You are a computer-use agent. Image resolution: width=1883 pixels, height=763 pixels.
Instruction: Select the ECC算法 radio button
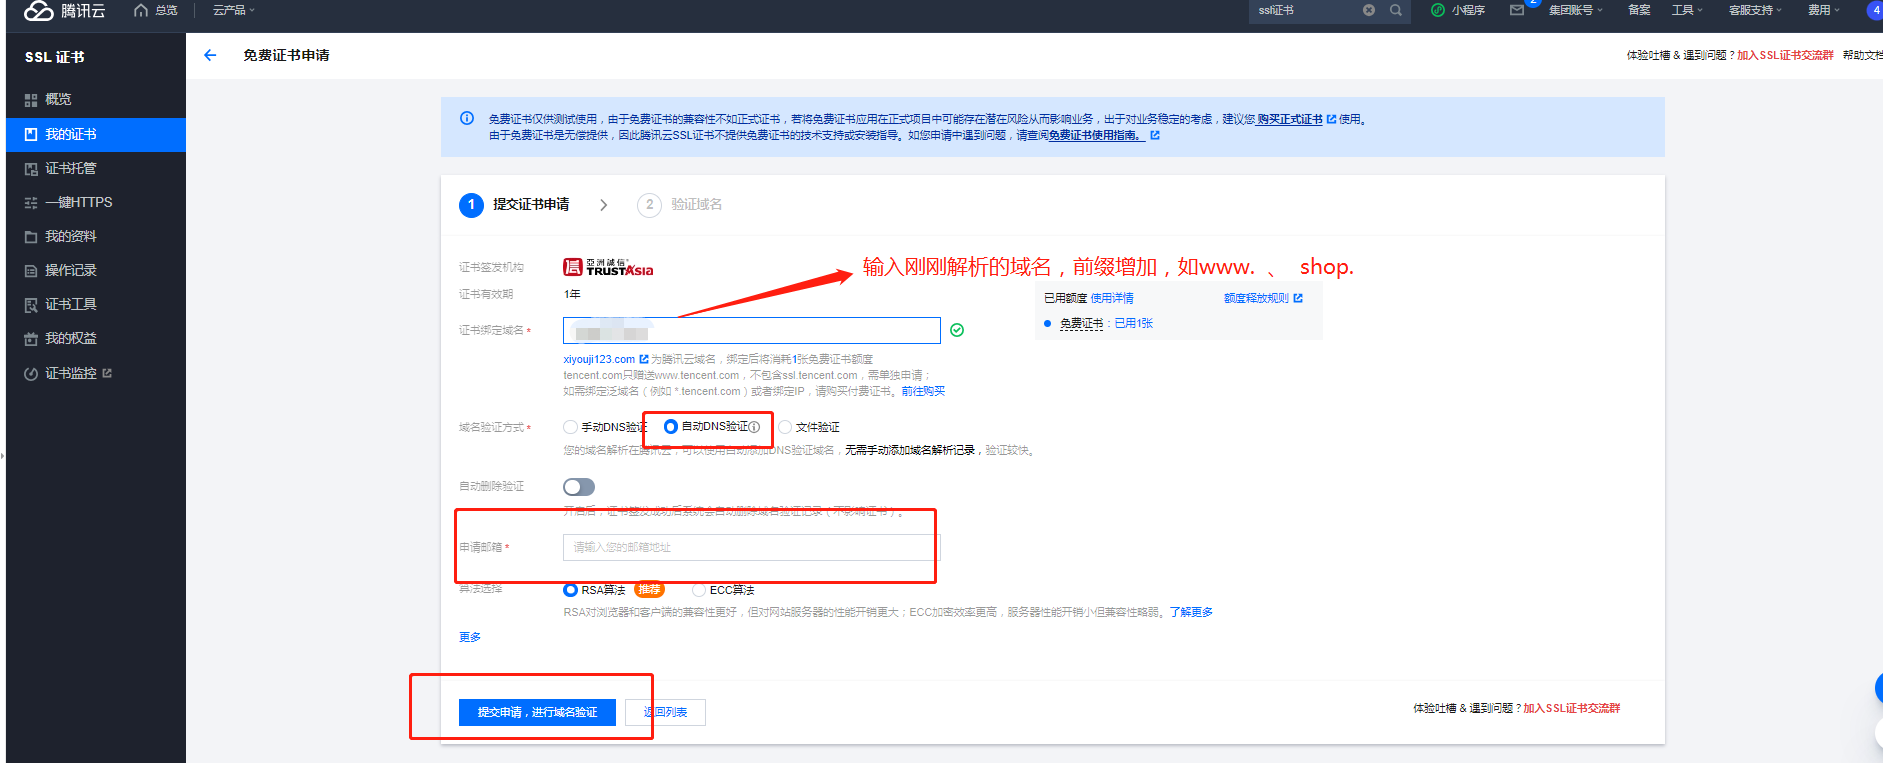(699, 590)
